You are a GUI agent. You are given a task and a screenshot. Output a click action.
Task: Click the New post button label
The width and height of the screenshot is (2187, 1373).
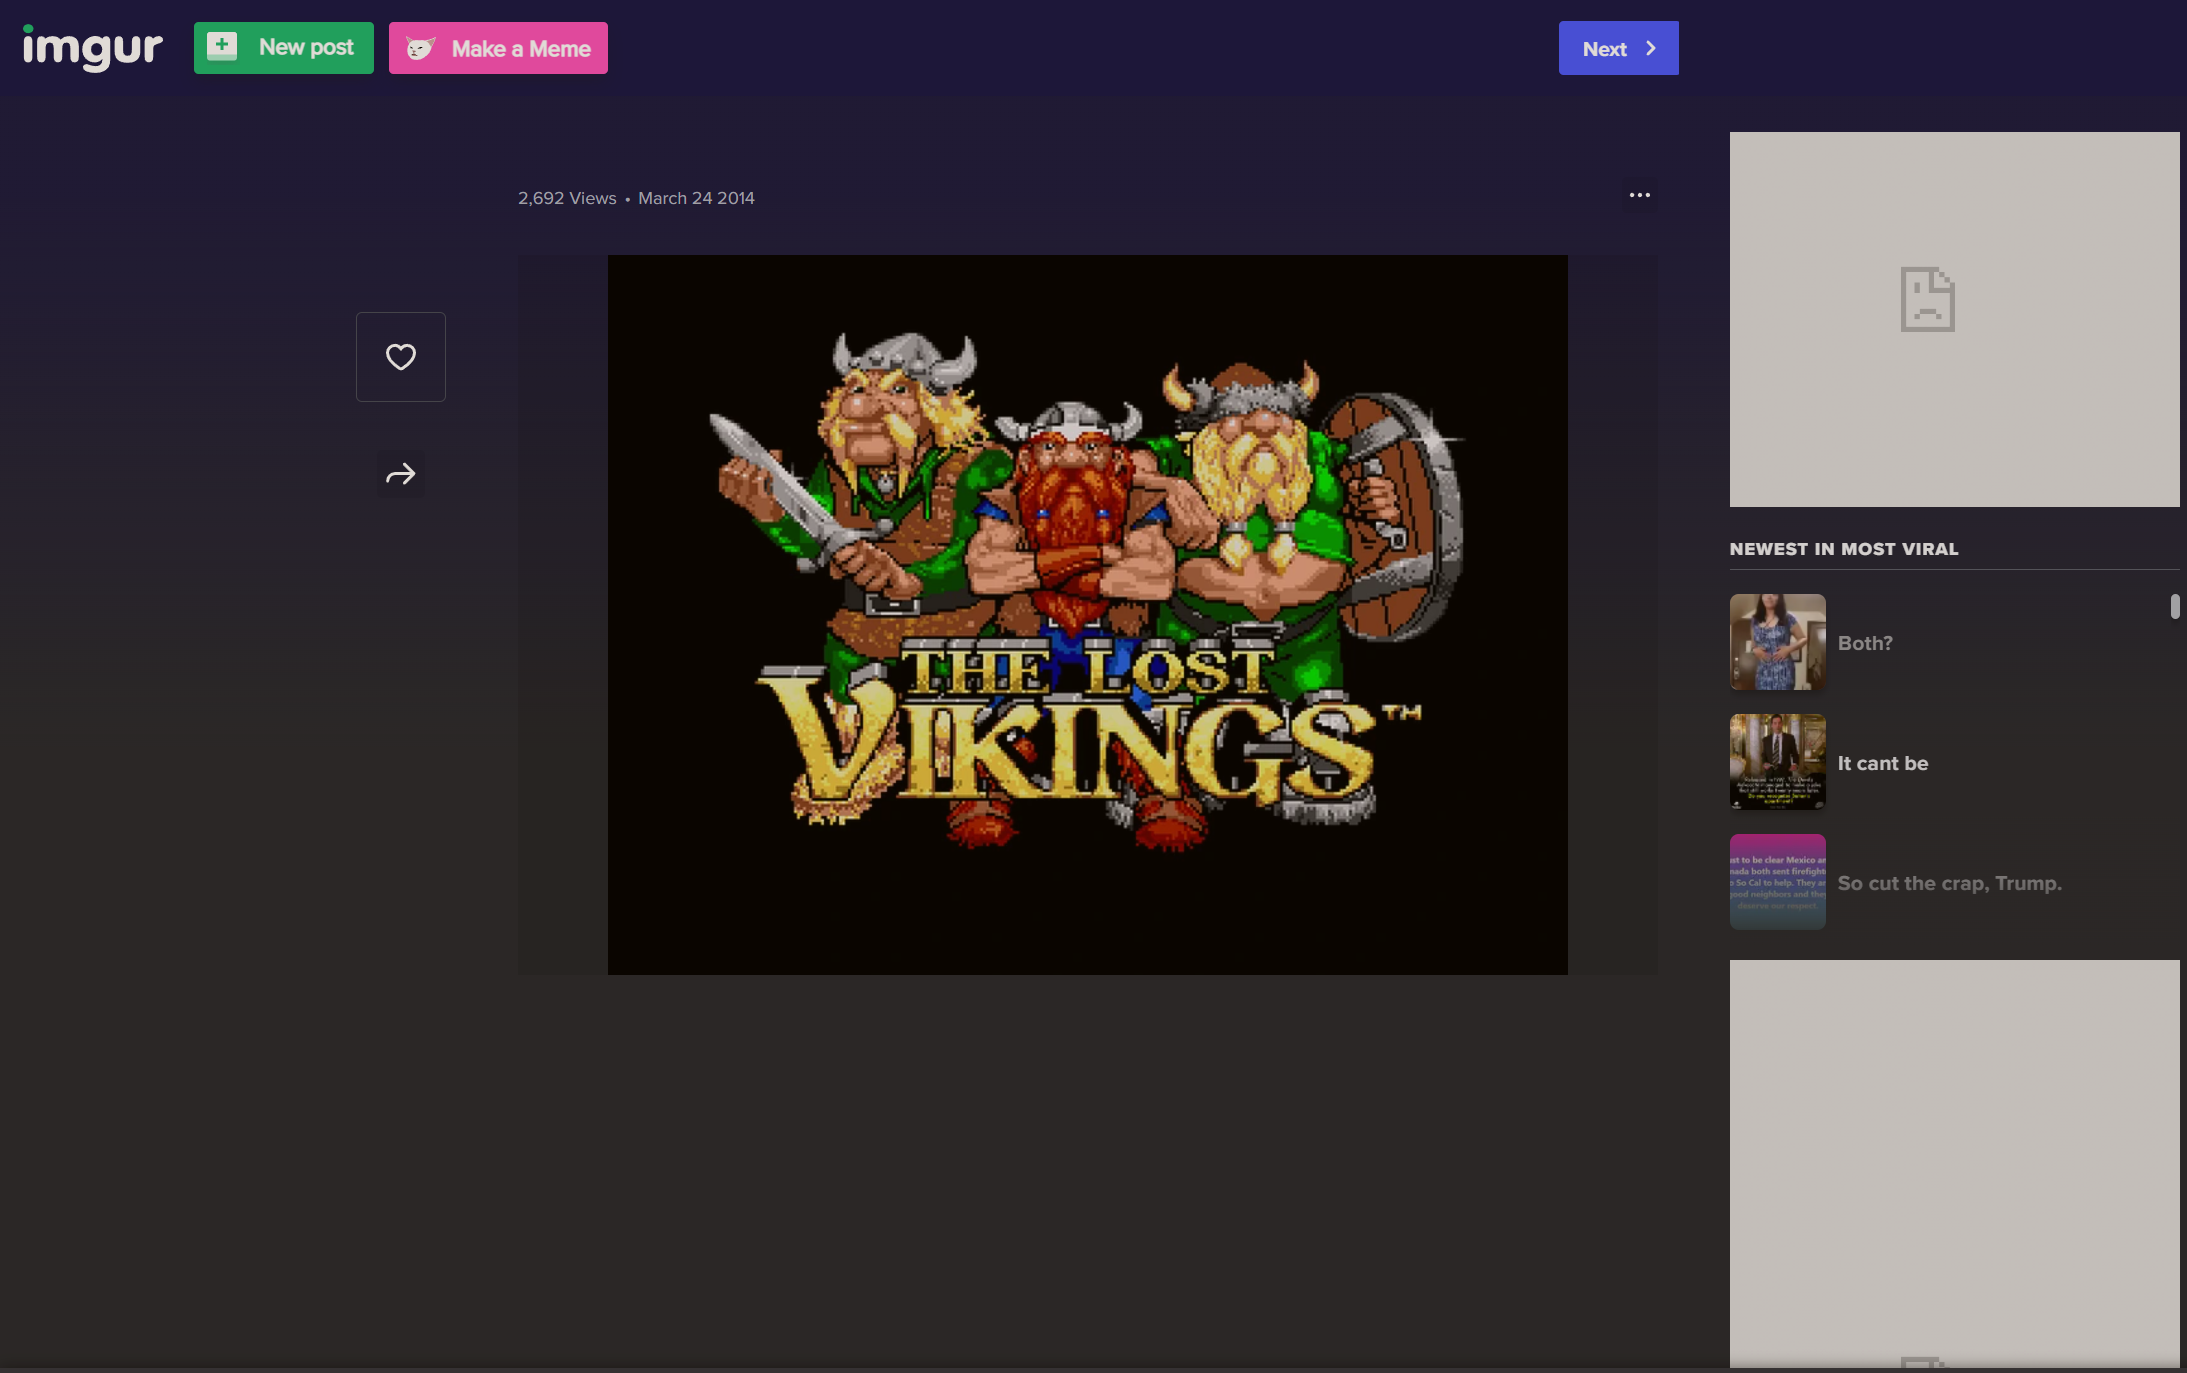(306, 47)
